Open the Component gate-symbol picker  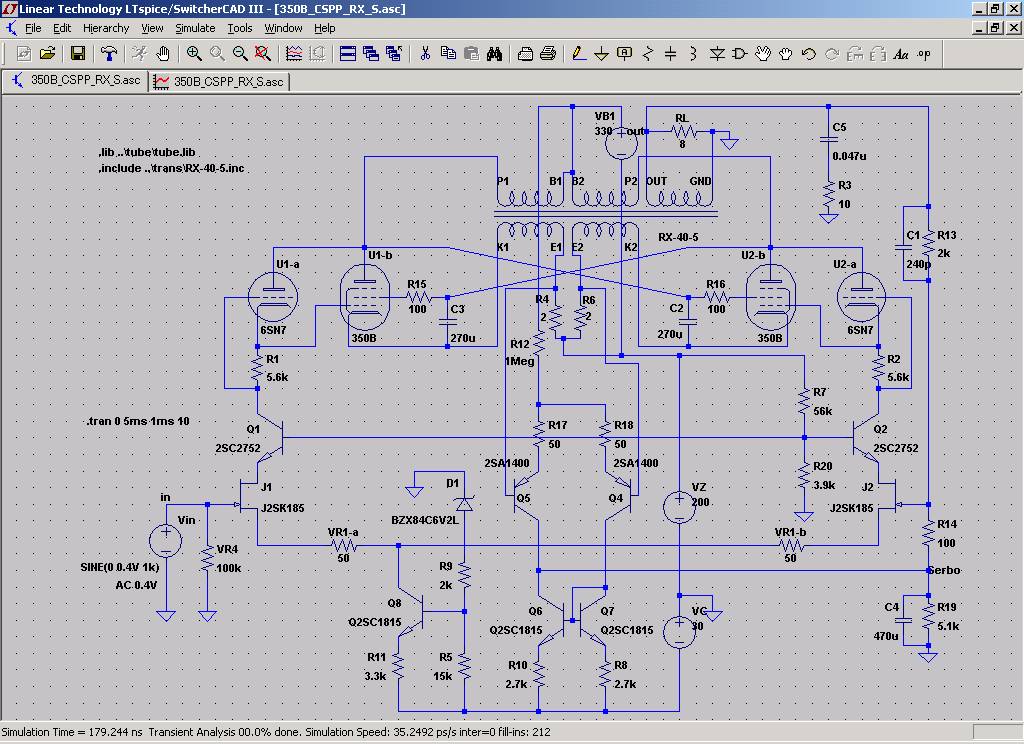740,54
